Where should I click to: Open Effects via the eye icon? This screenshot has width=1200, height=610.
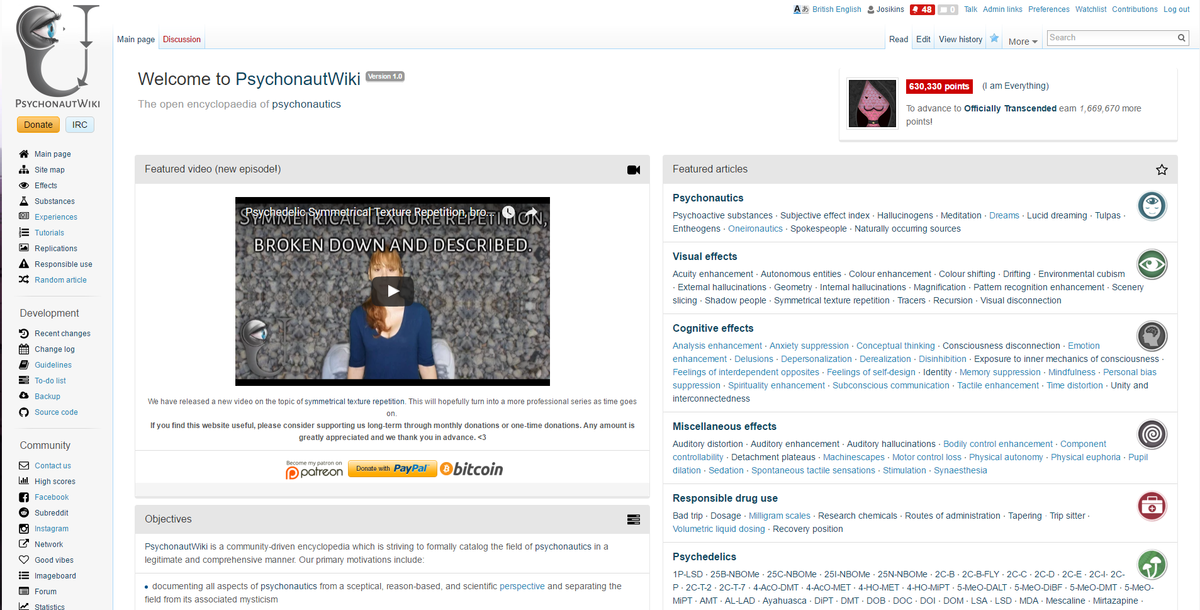pyautogui.click(x=22, y=185)
